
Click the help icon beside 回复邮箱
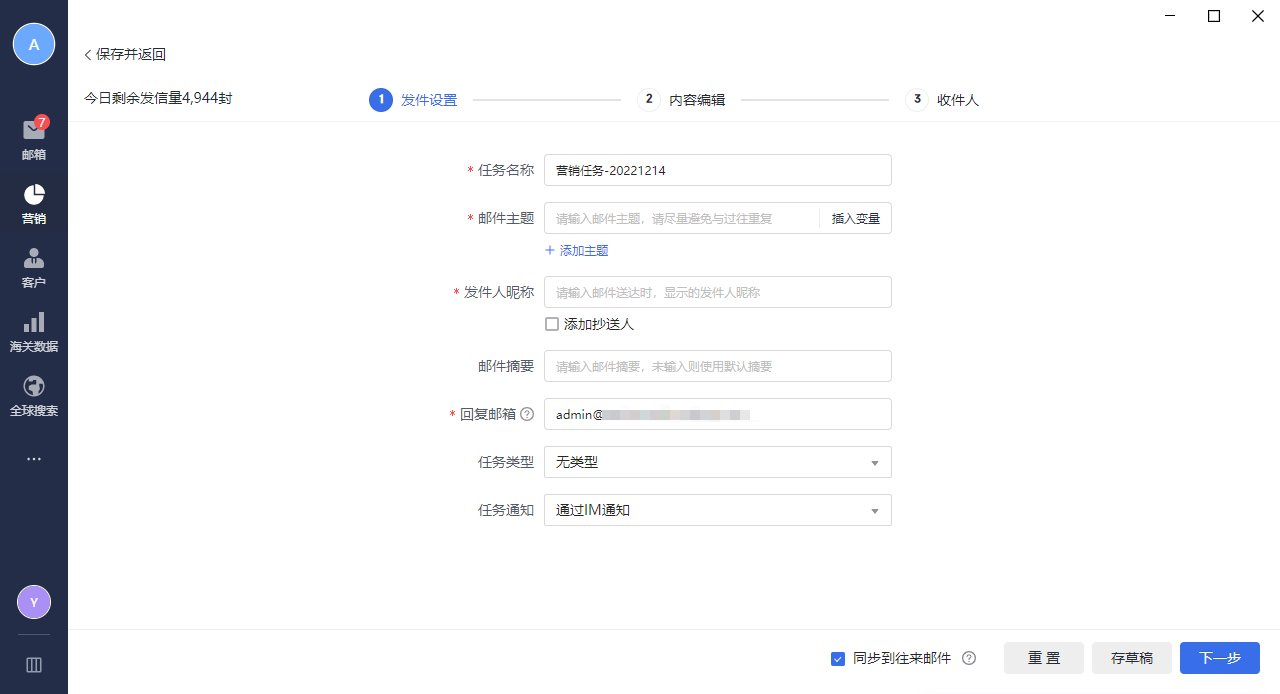pyautogui.click(x=527, y=414)
